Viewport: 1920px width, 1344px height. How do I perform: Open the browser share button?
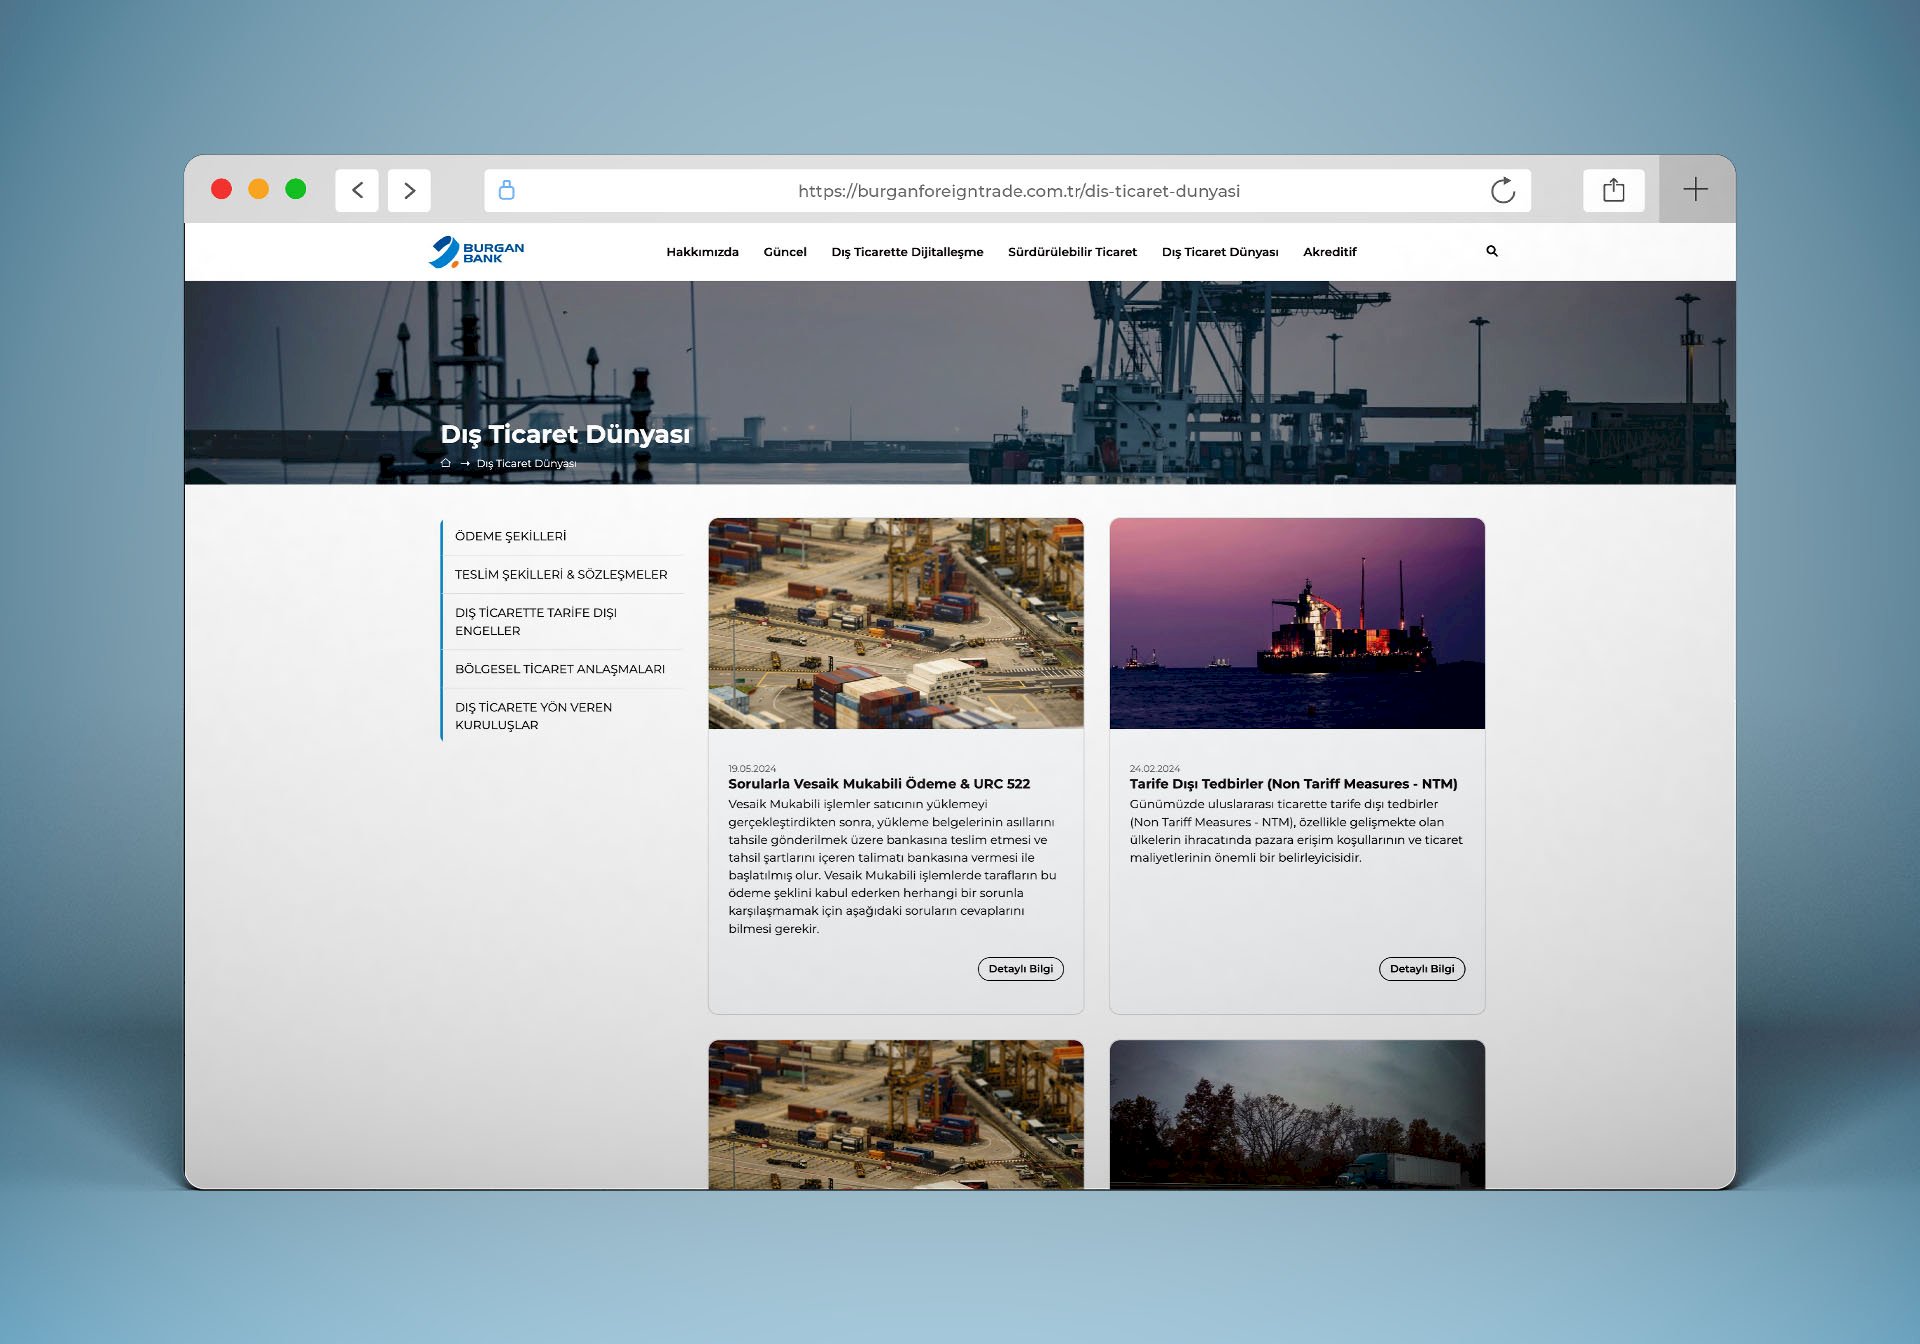coord(1613,190)
